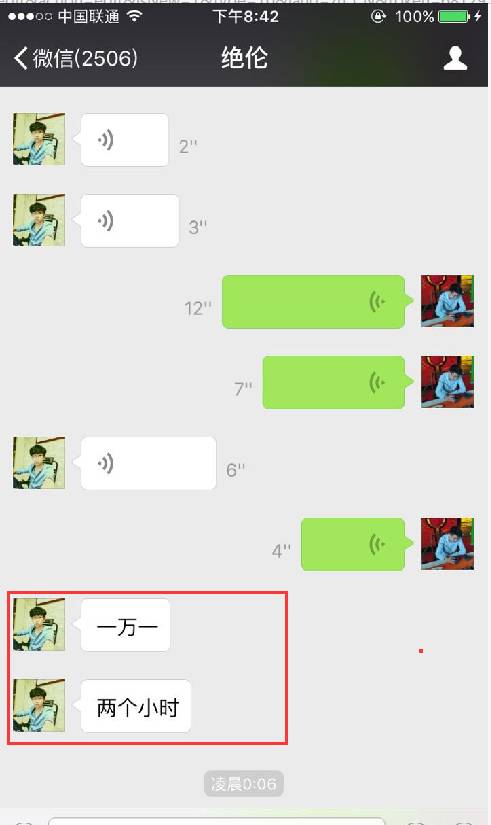
Task: Tap the Wi-Fi icon in status bar
Action: 135,16
